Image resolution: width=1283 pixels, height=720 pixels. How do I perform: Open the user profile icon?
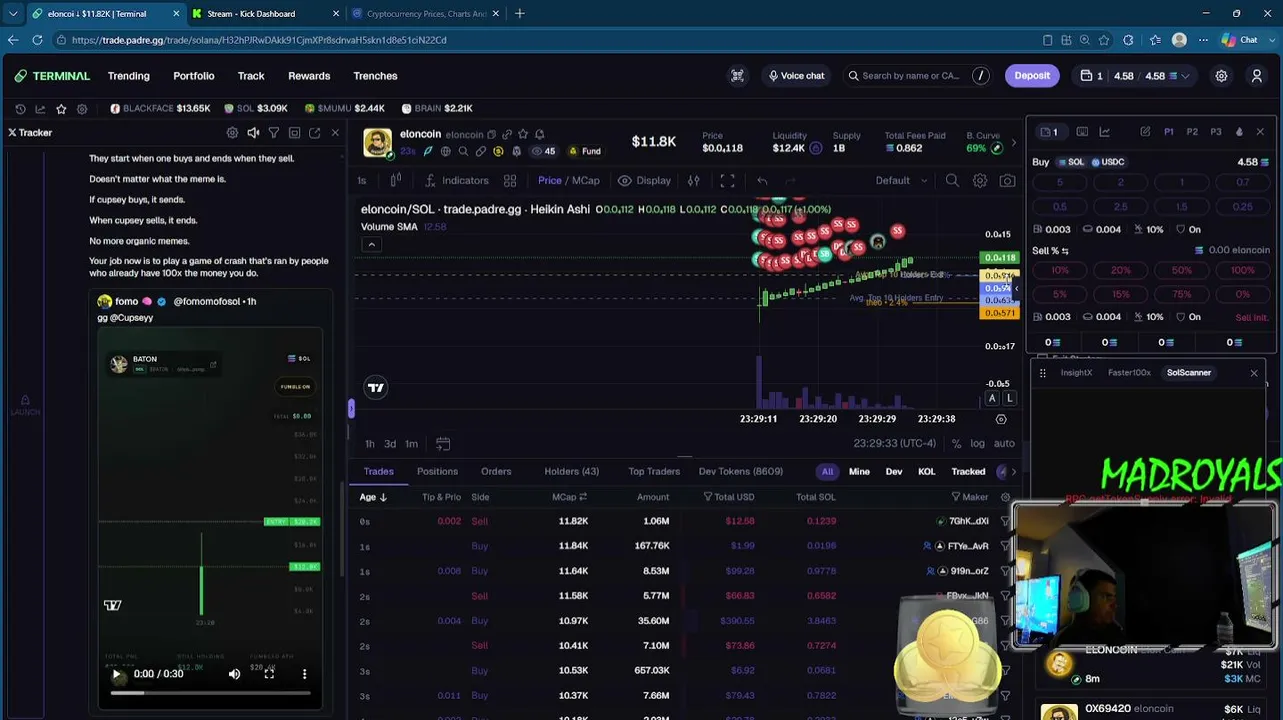(x=1257, y=76)
